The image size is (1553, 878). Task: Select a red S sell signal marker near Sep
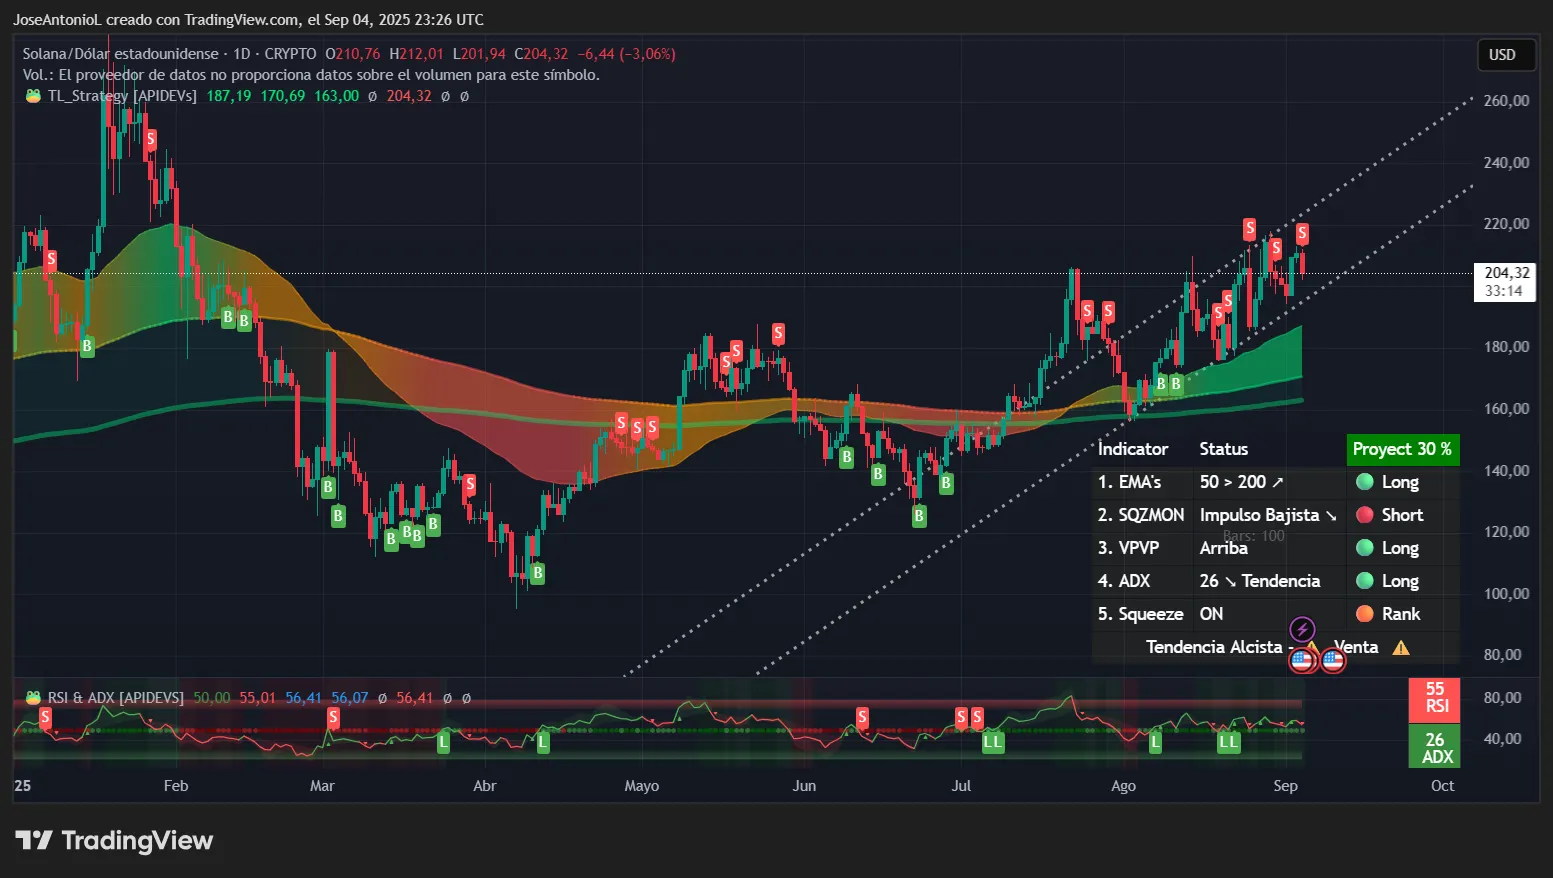coord(1301,233)
